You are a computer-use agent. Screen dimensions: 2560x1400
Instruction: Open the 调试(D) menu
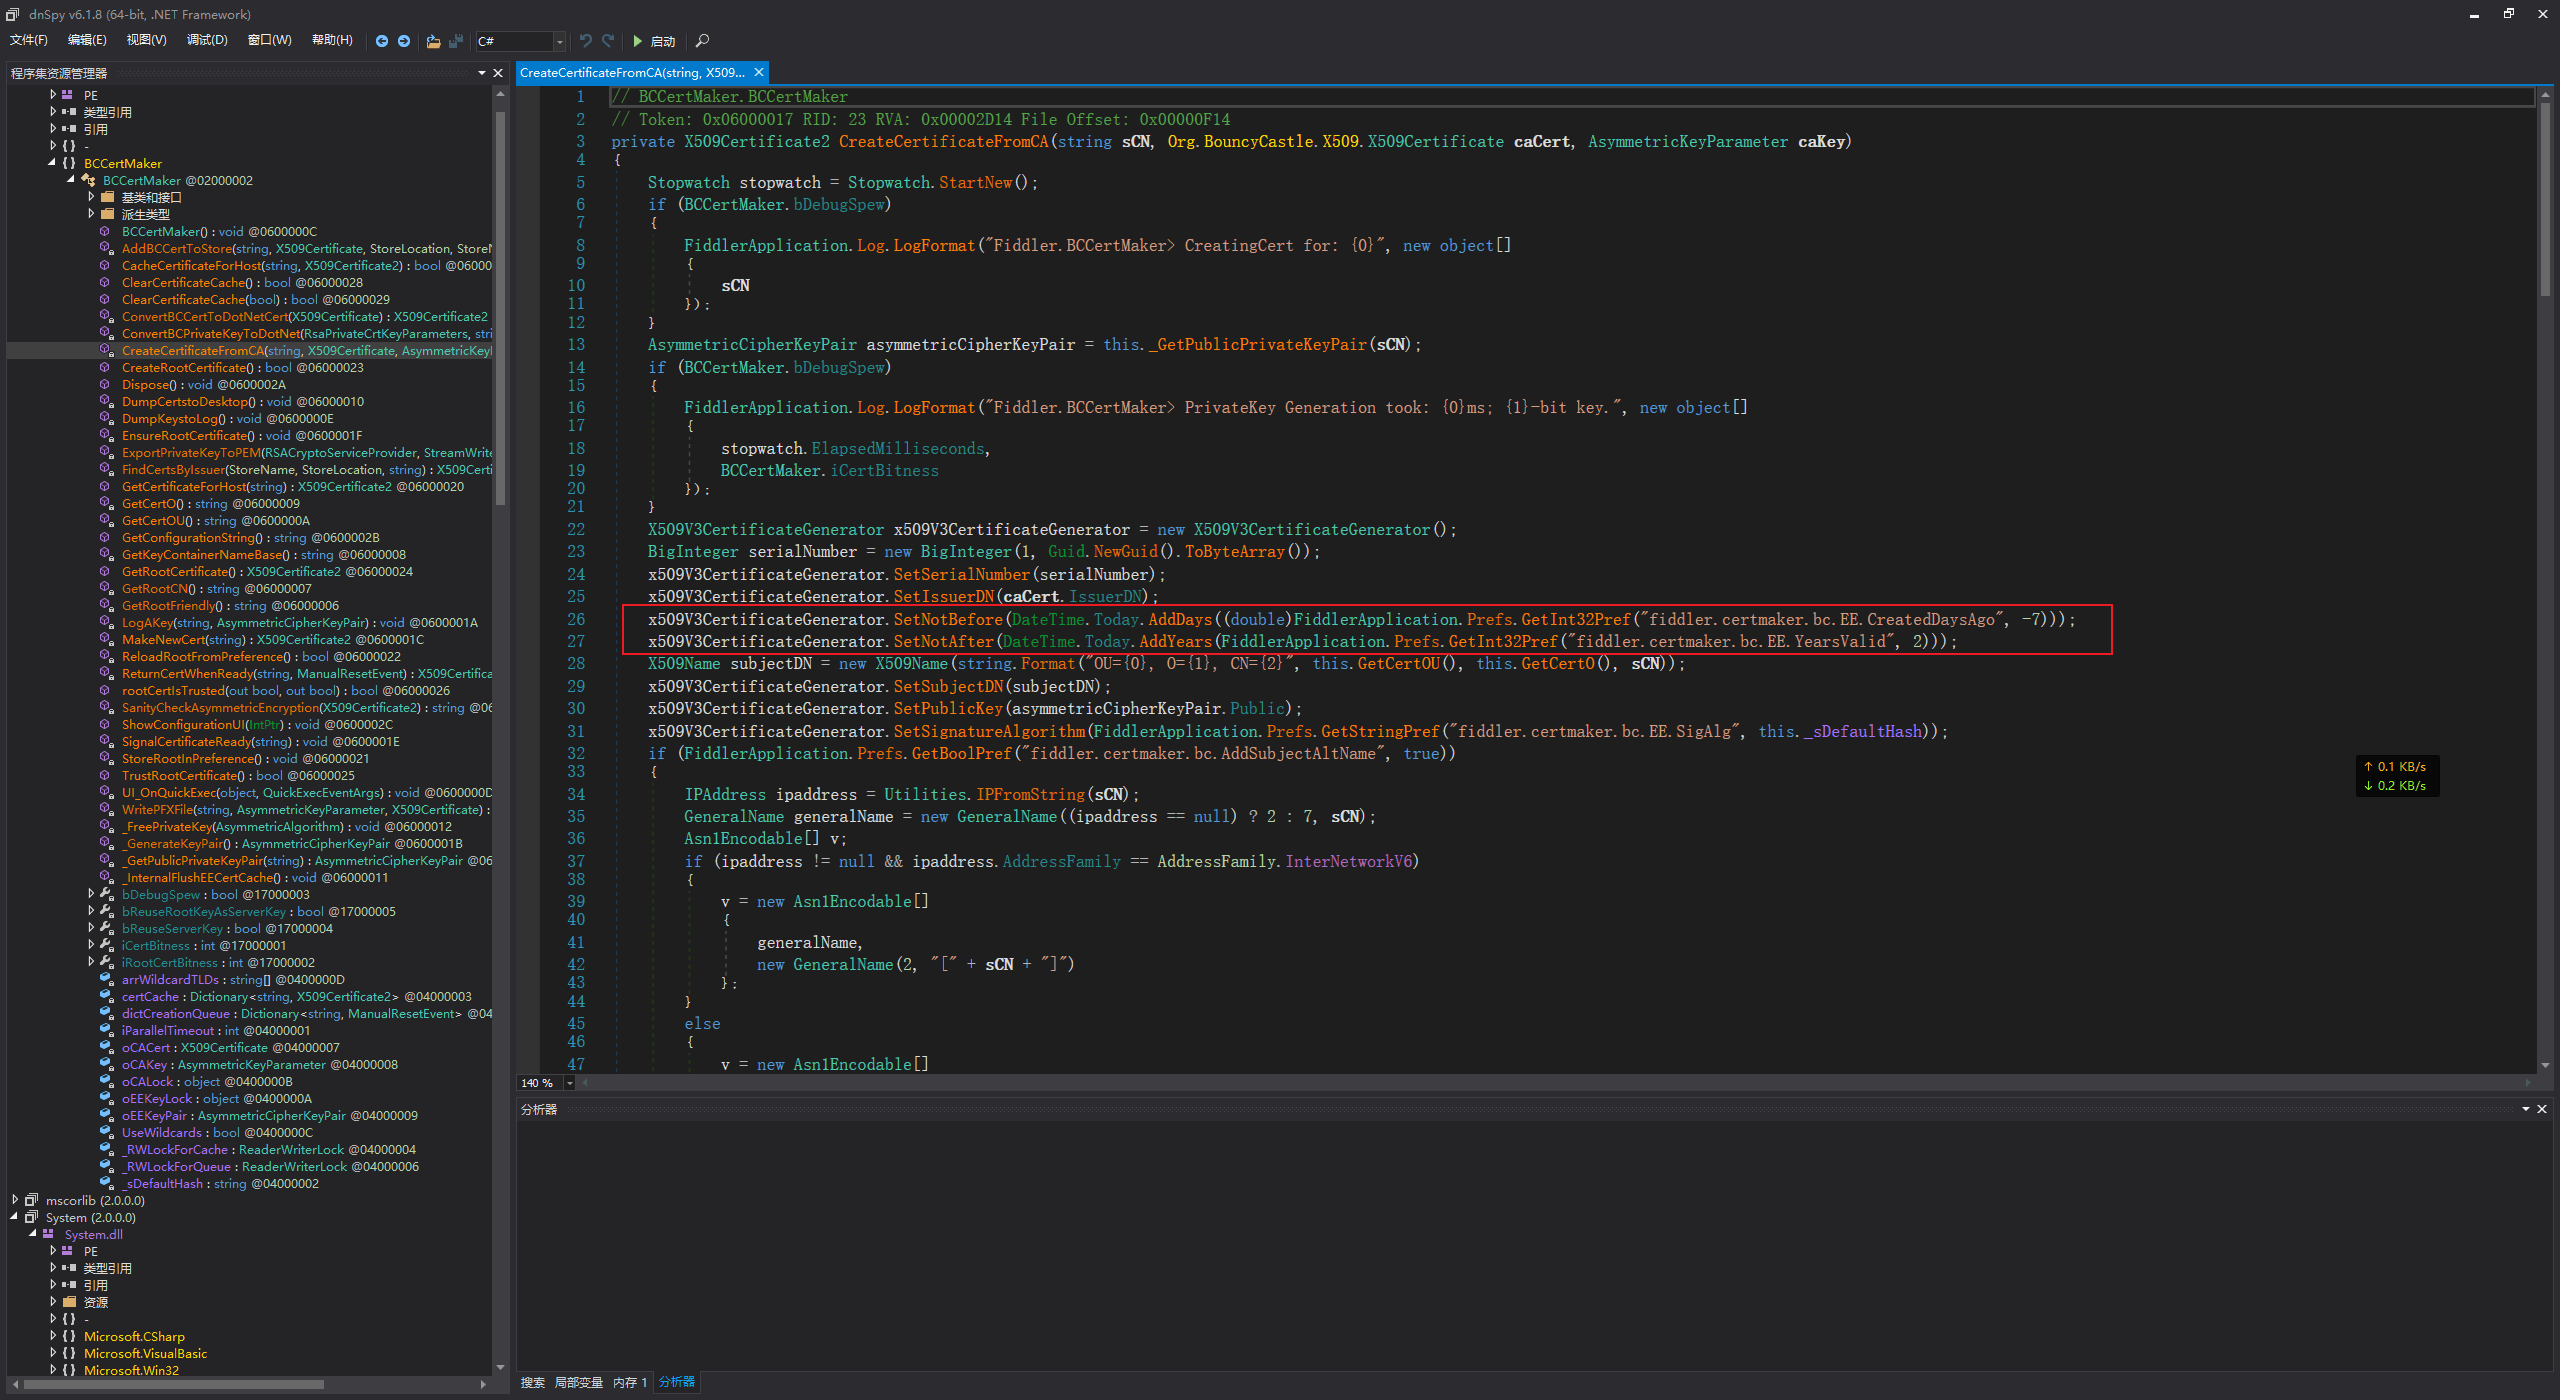coord(207,40)
